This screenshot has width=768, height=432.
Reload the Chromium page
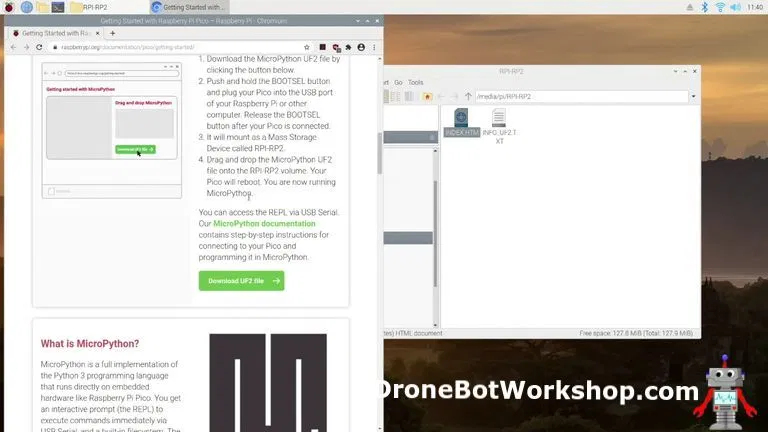39,47
